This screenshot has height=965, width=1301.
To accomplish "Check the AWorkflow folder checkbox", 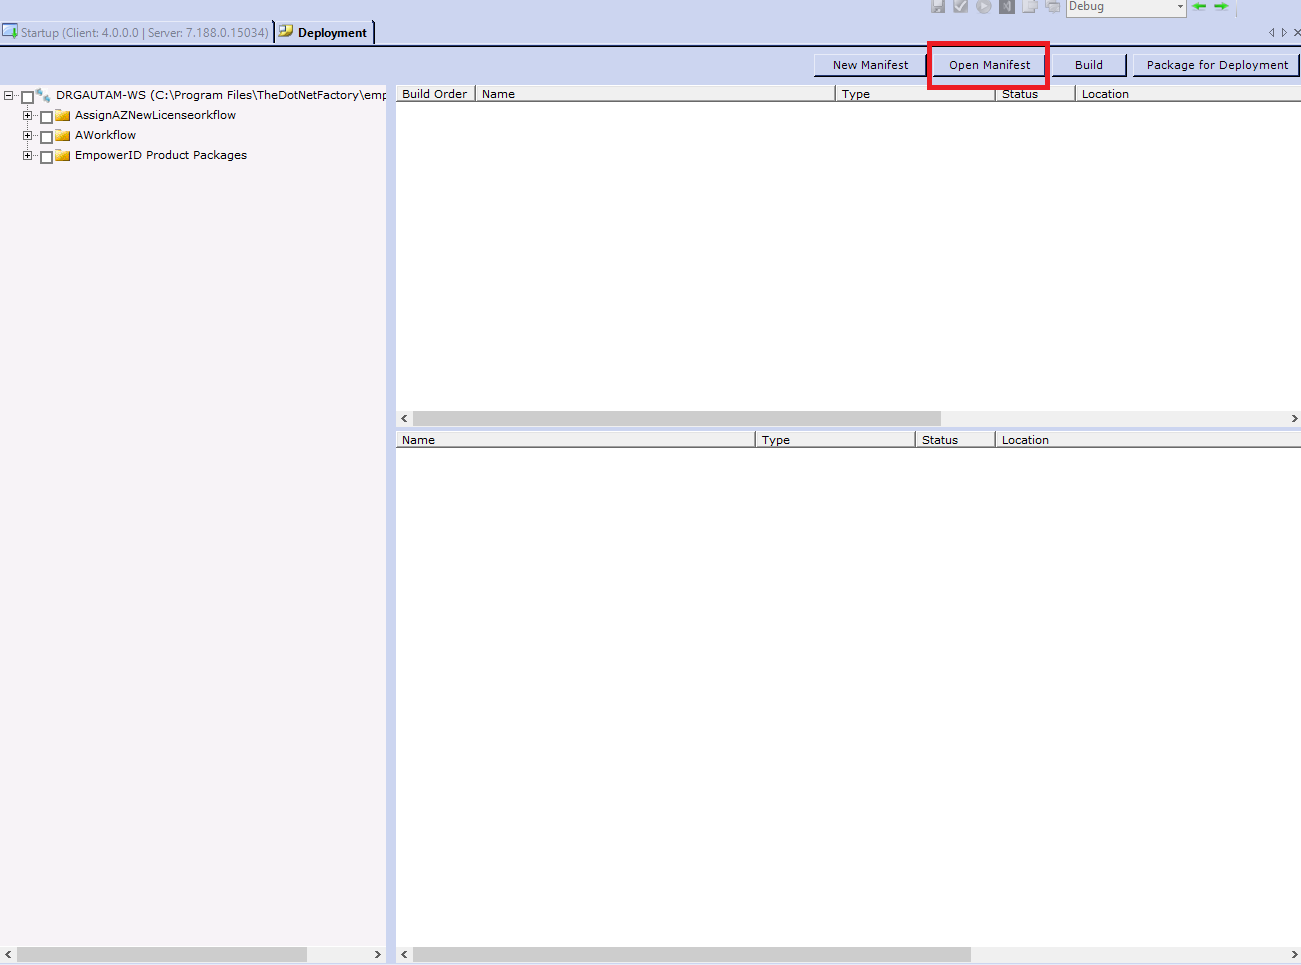I will (x=46, y=135).
